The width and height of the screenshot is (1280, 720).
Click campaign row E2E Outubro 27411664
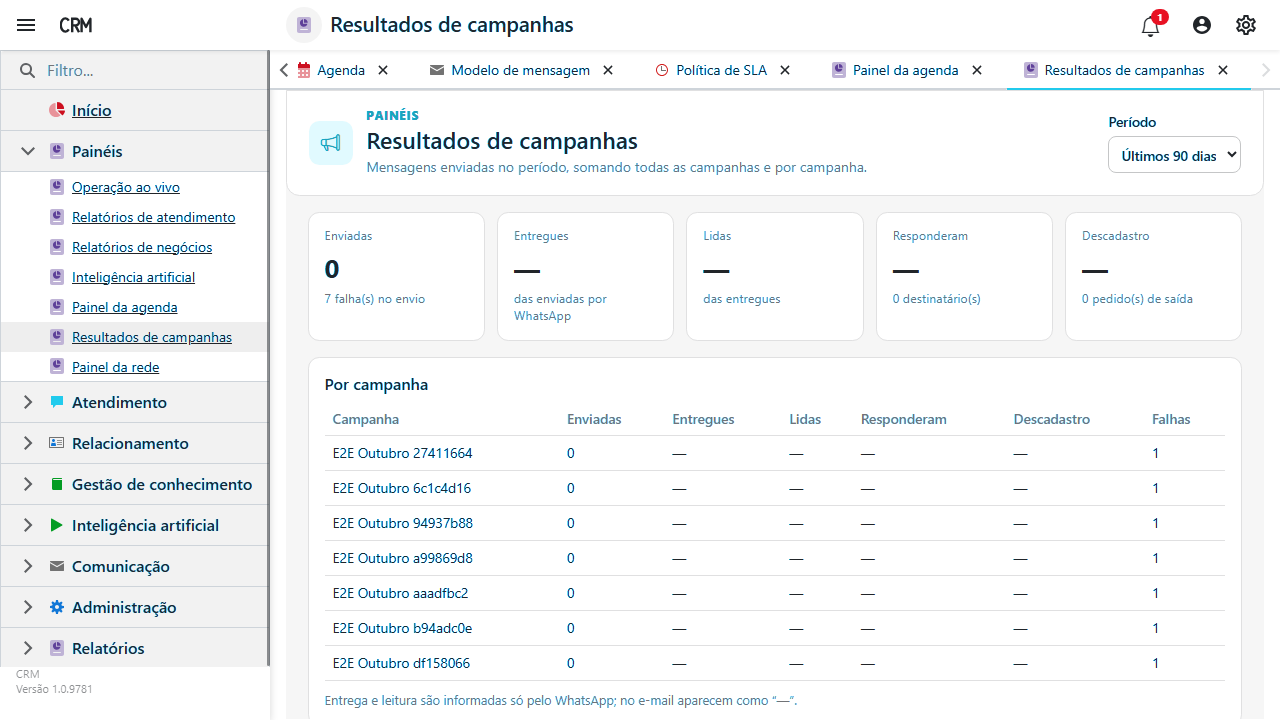coord(775,453)
